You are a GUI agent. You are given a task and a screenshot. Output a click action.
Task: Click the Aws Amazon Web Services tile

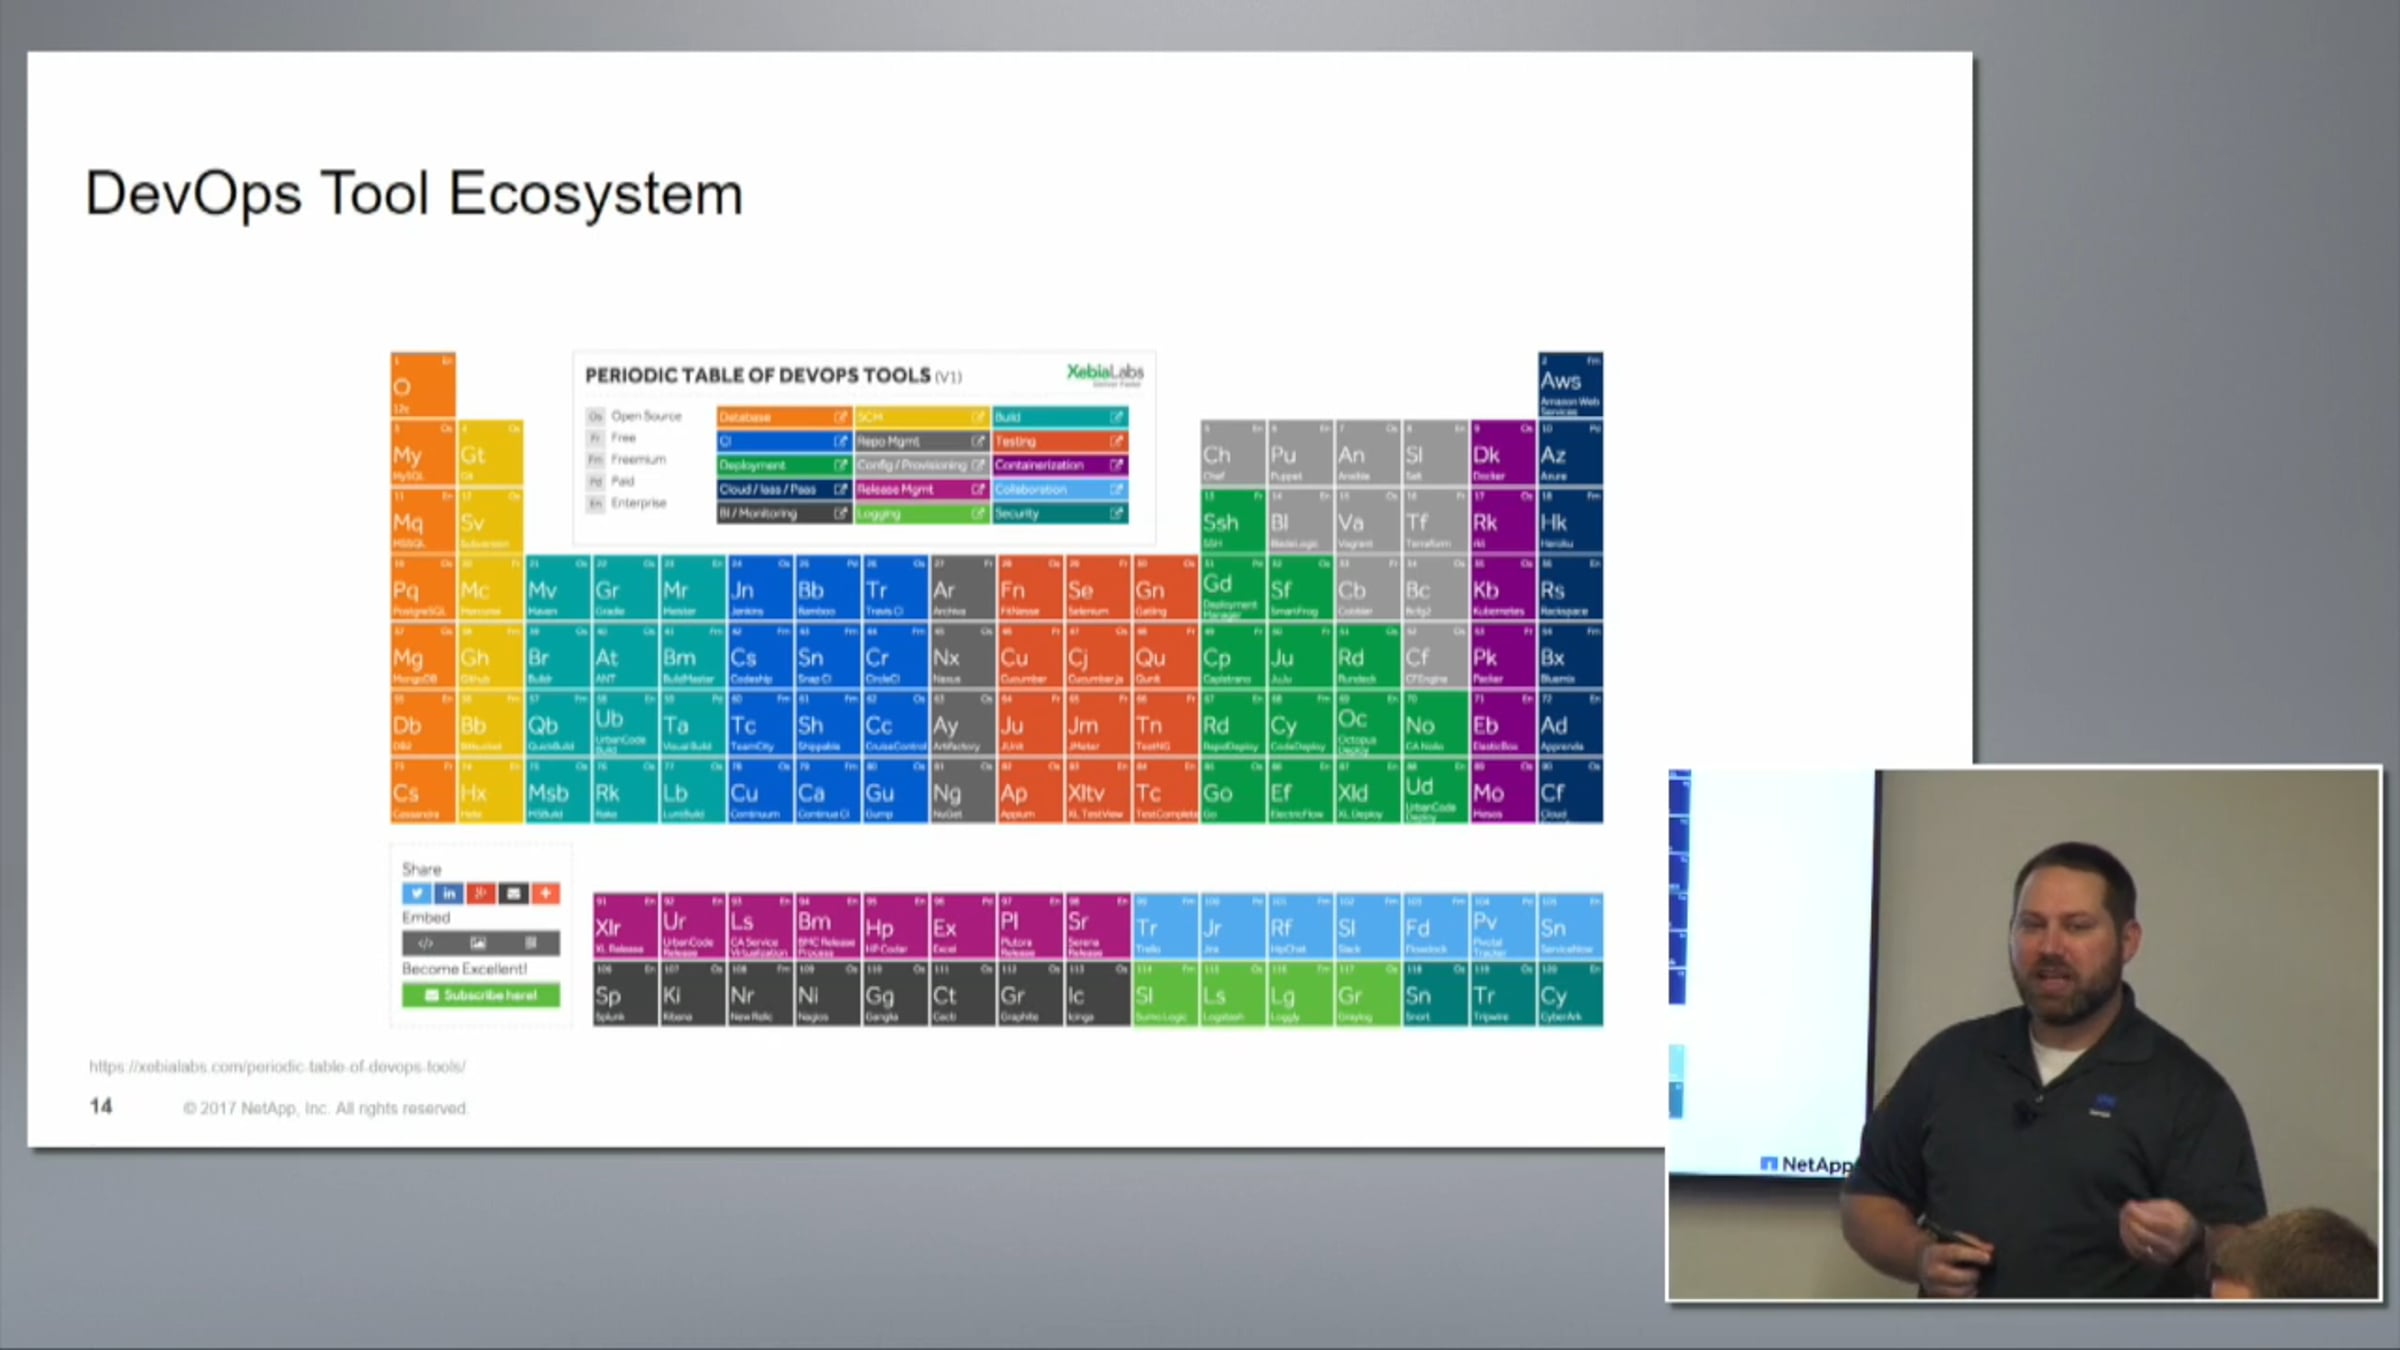pyautogui.click(x=1570, y=385)
